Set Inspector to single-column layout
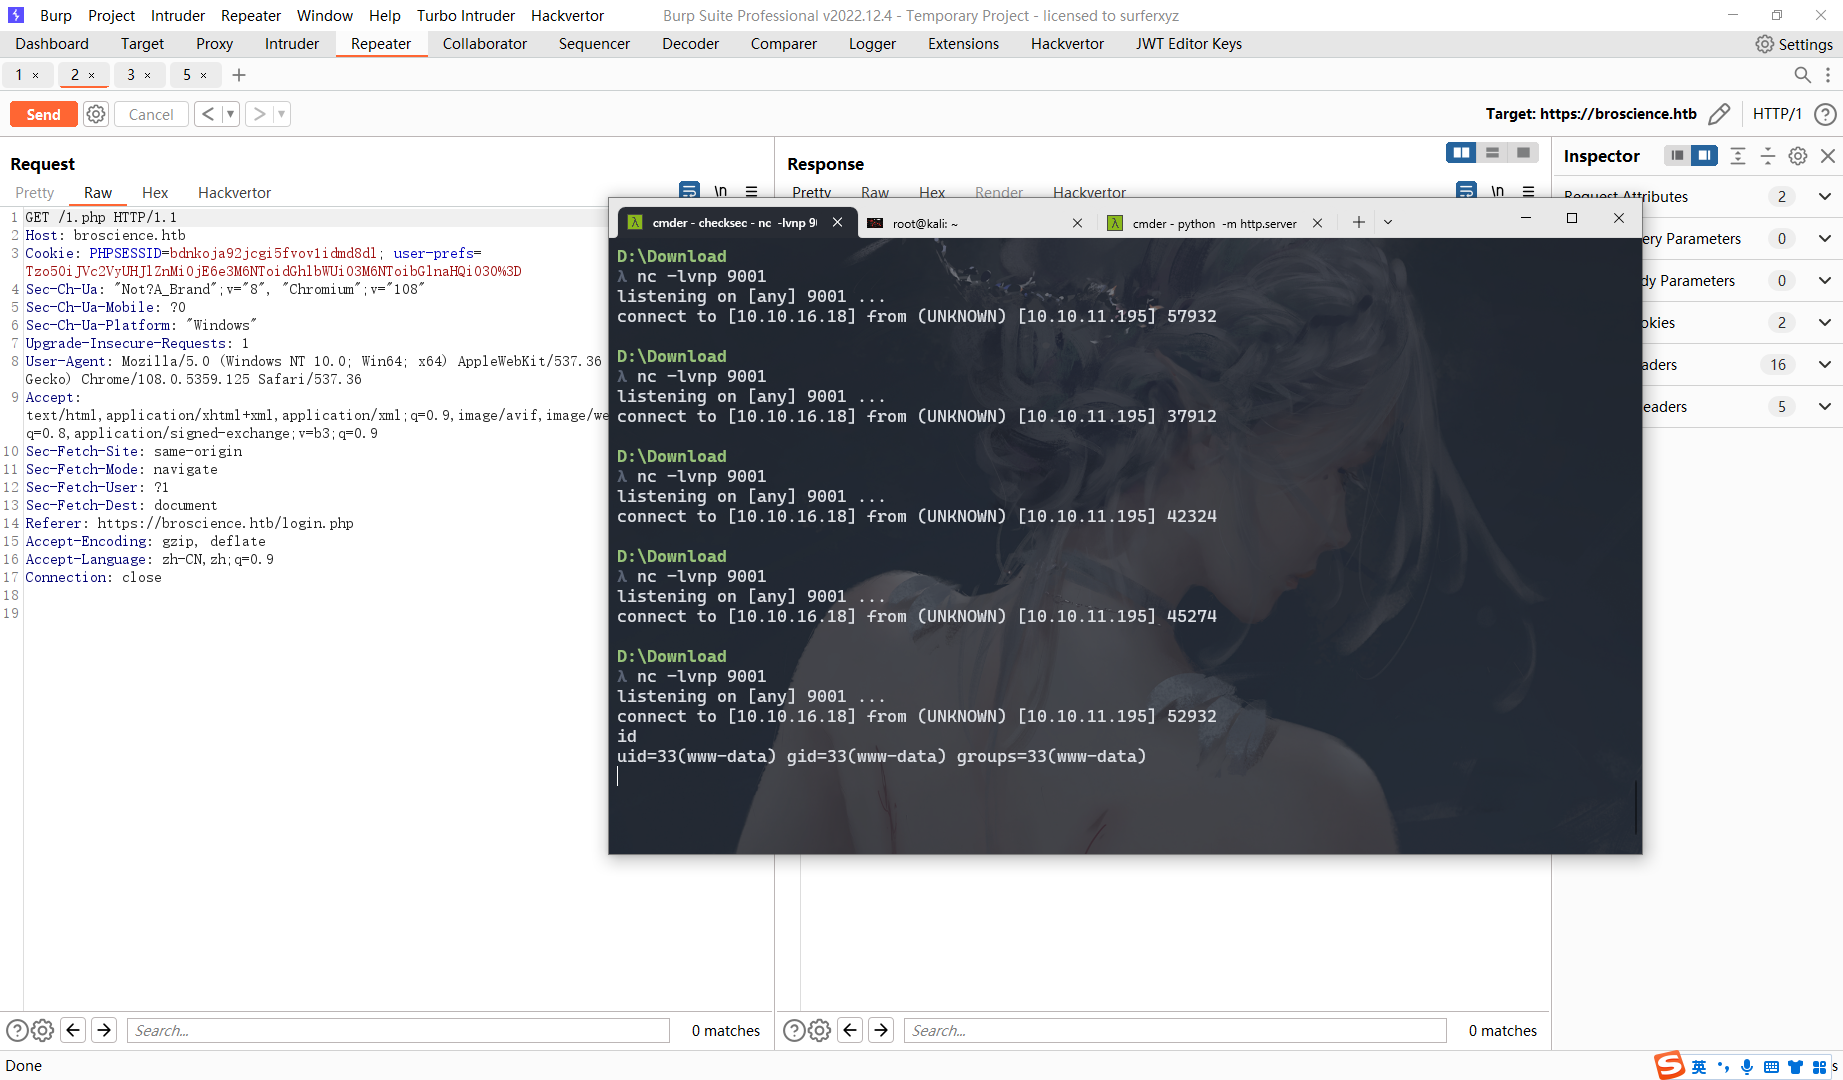The height and width of the screenshot is (1080, 1843). (x=1677, y=155)
